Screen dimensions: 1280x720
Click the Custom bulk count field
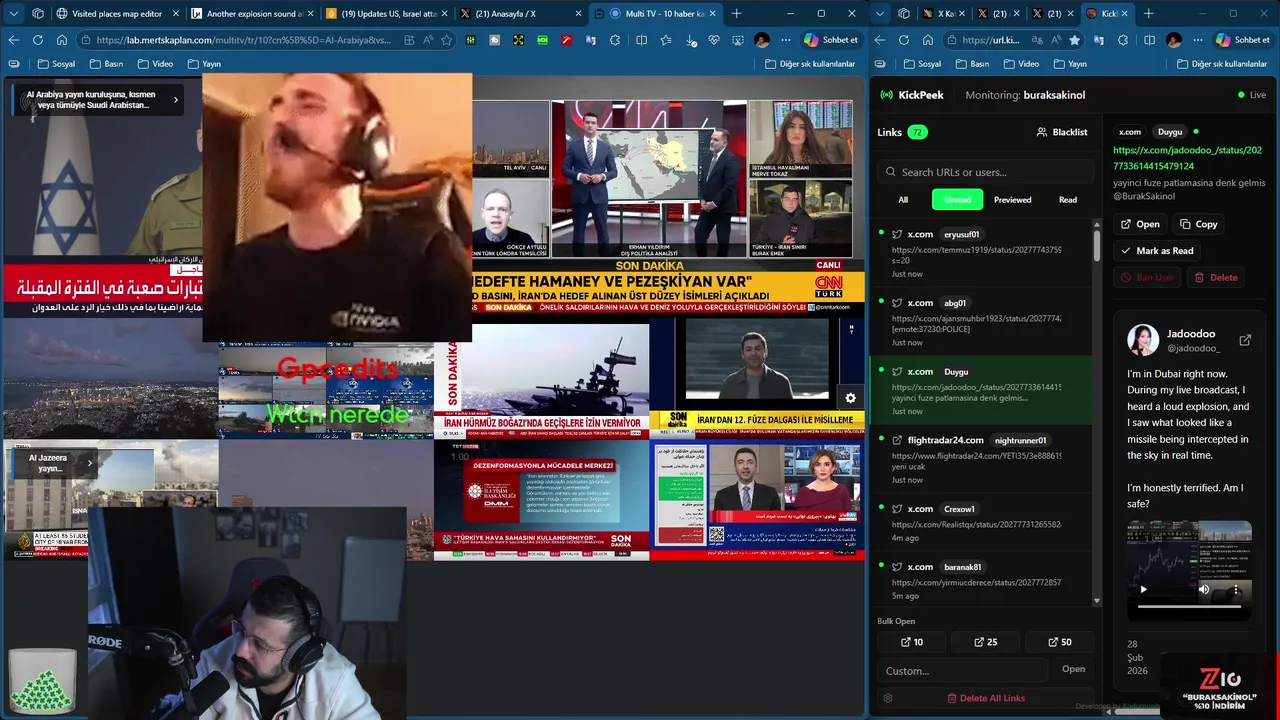[963, 670]
